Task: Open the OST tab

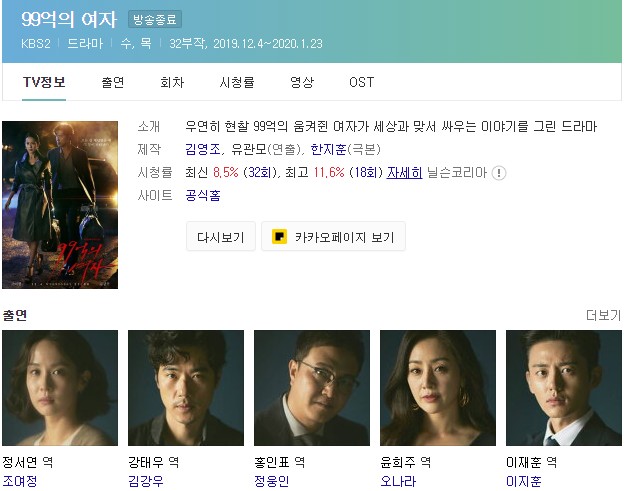Action: [361, 82]
